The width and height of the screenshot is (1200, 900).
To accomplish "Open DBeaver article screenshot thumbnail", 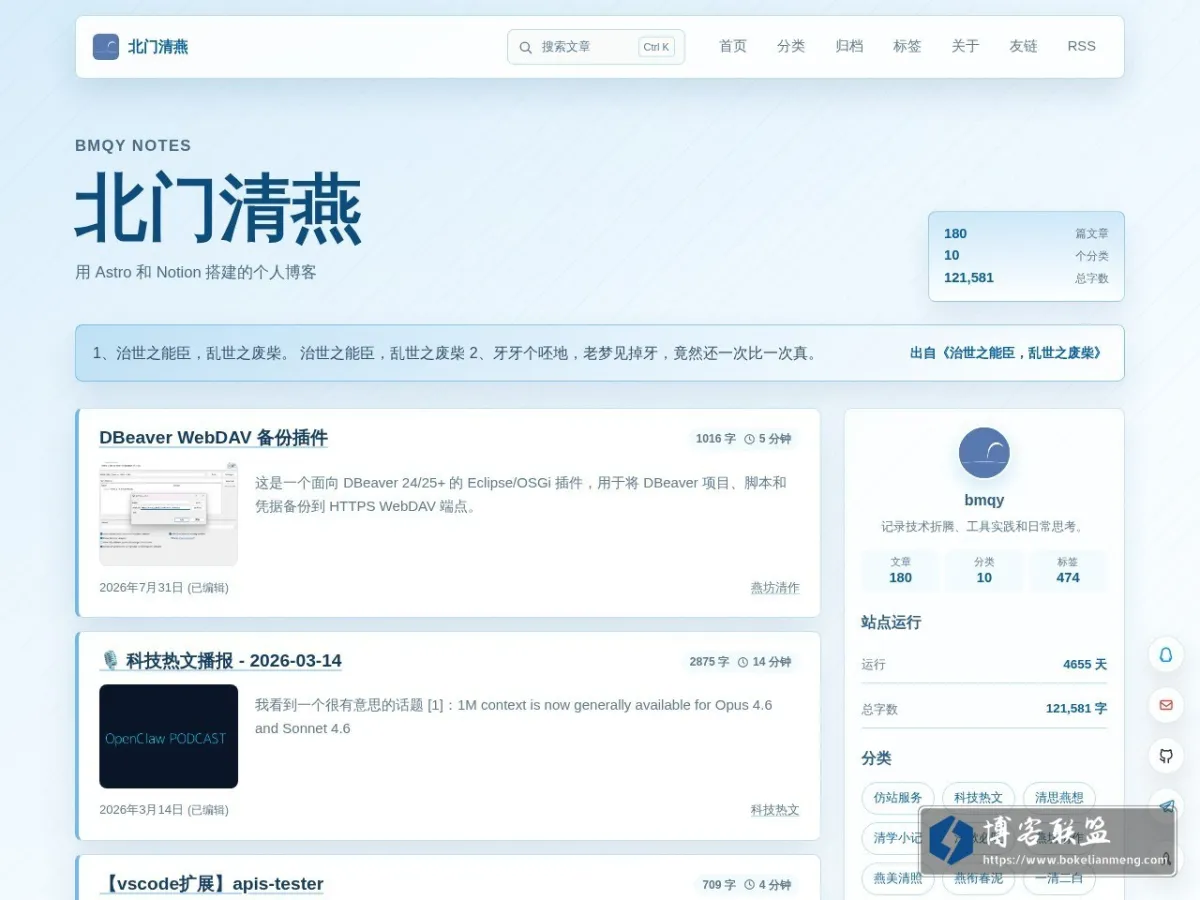I will [169, 513].
